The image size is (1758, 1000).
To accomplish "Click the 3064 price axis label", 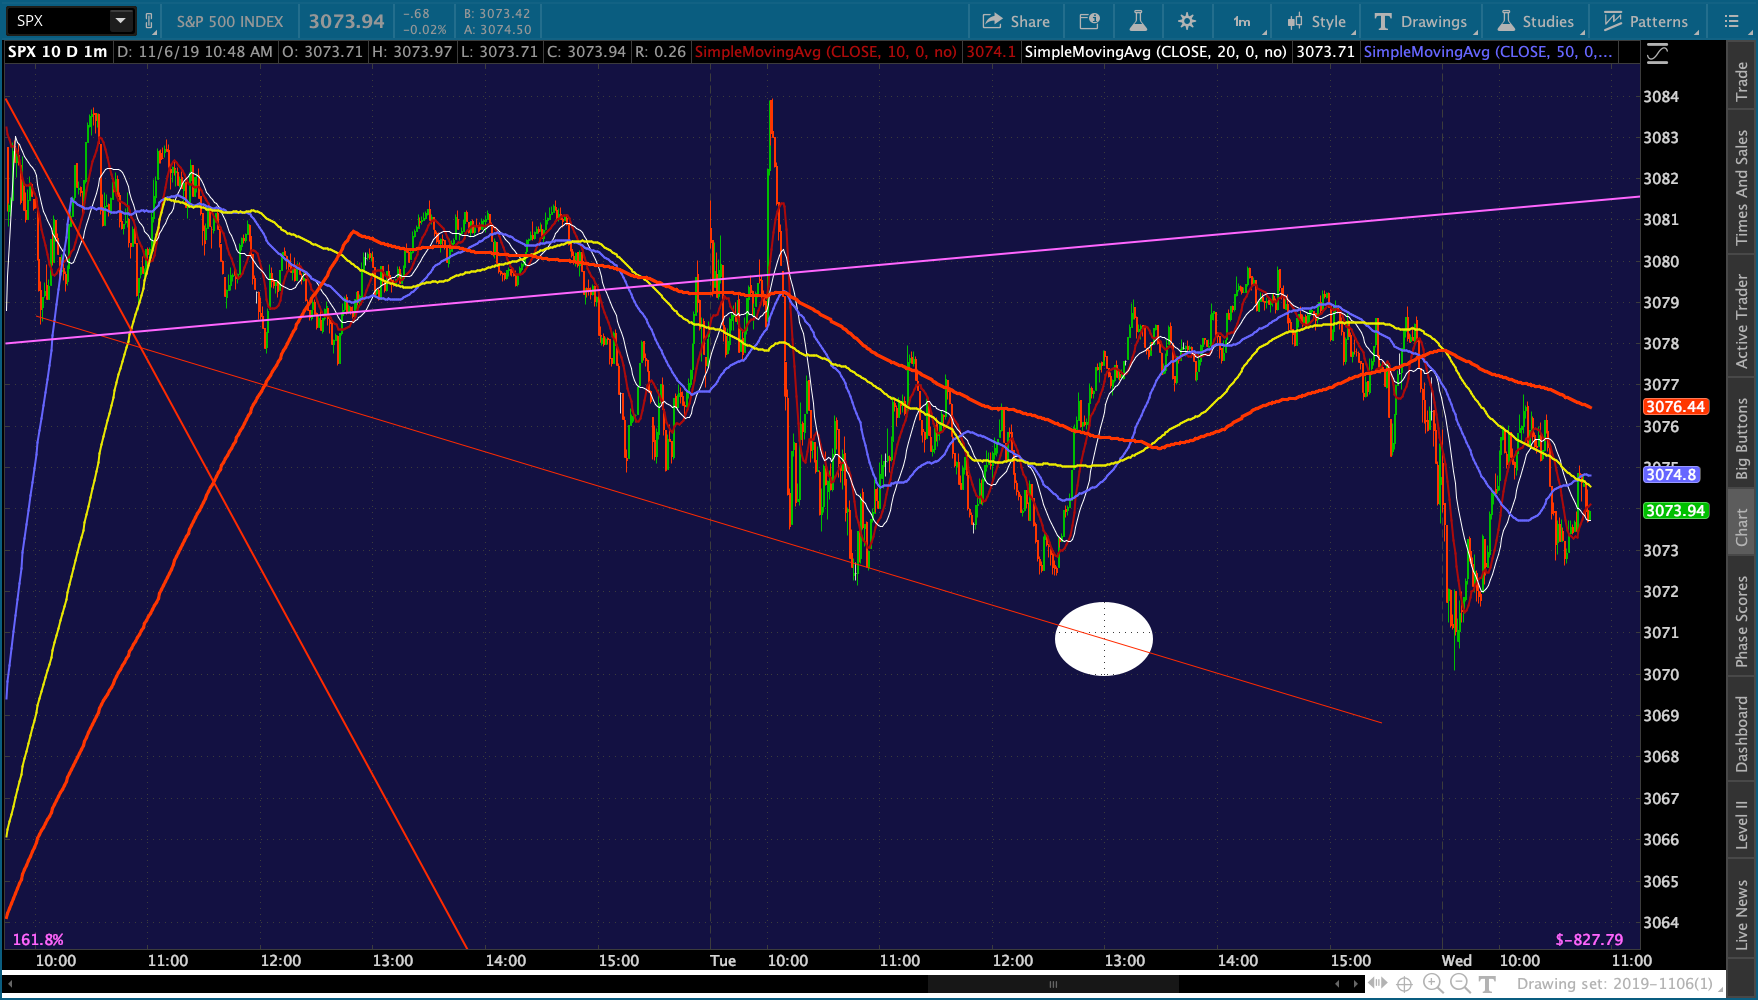I will [1661, 923].
